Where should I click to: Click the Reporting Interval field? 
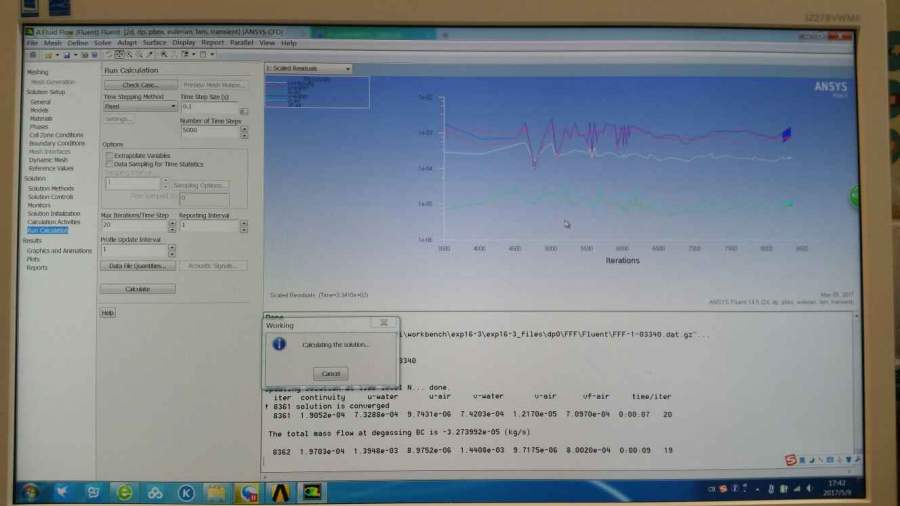tap(210, 225)
